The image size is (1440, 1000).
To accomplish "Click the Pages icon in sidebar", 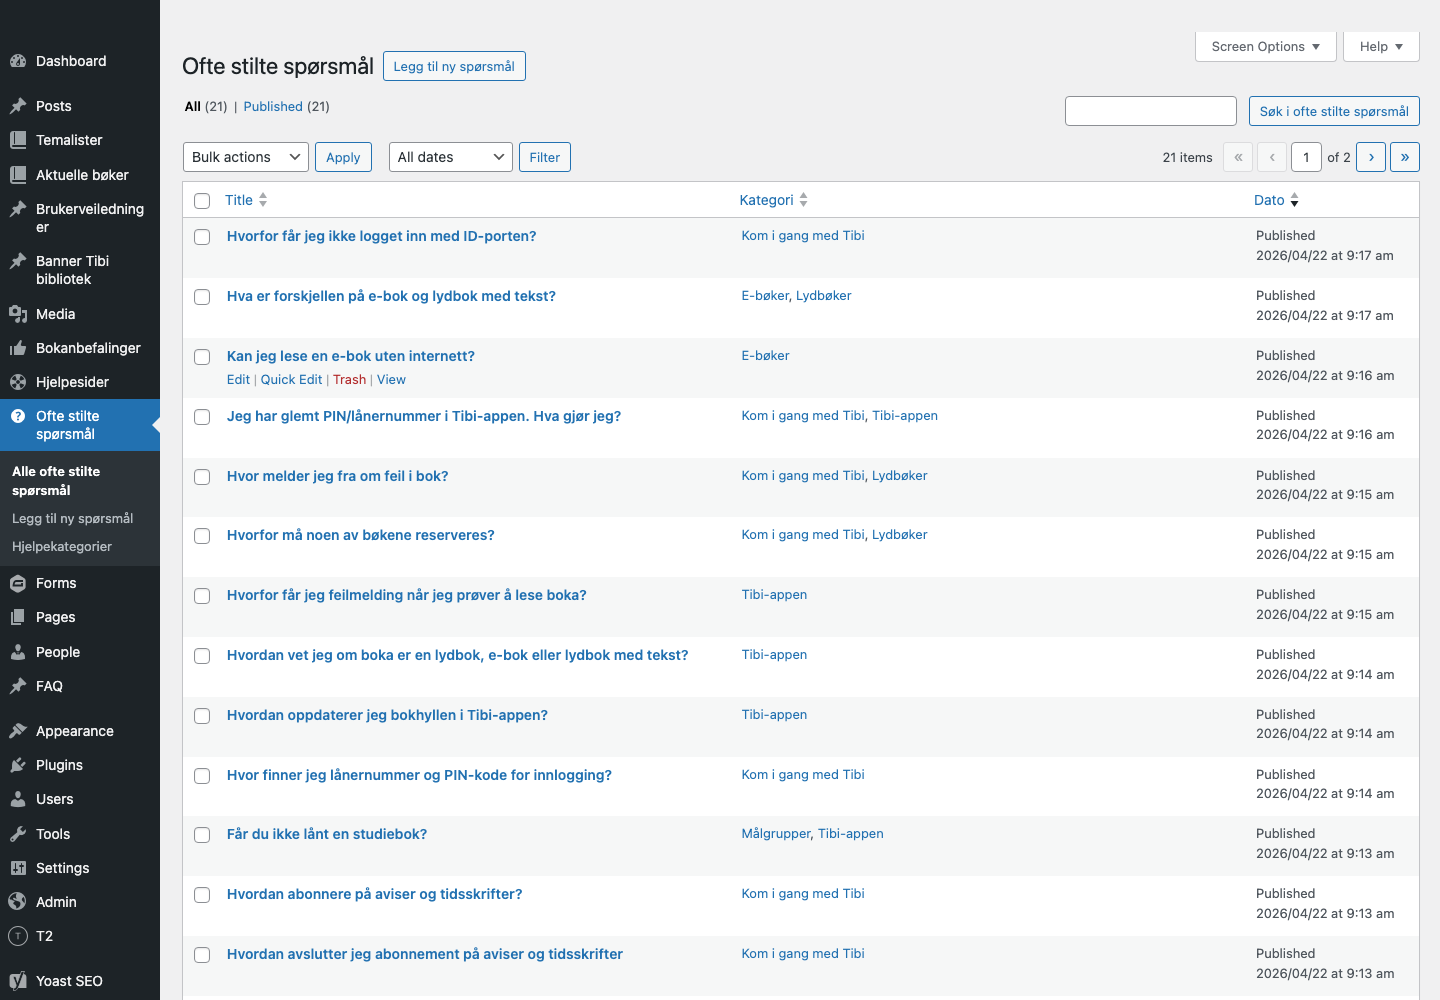I will 18,617.
